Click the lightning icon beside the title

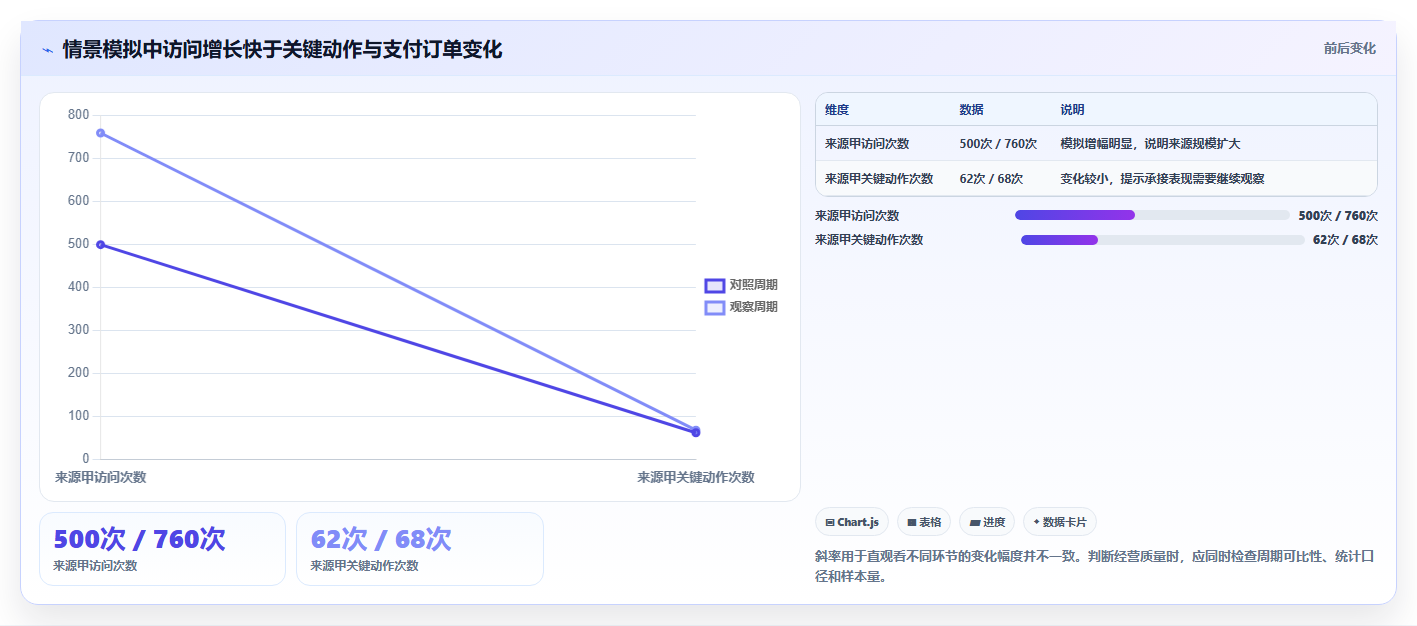(47, 49)
